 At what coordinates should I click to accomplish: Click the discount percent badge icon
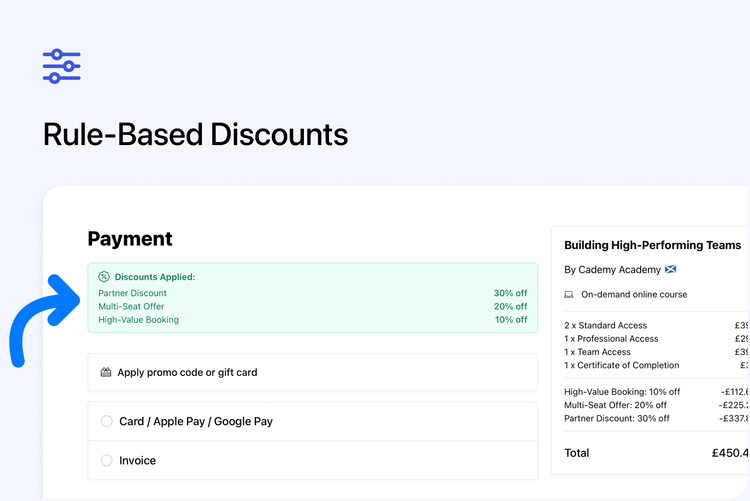click(x=104, y=277)
